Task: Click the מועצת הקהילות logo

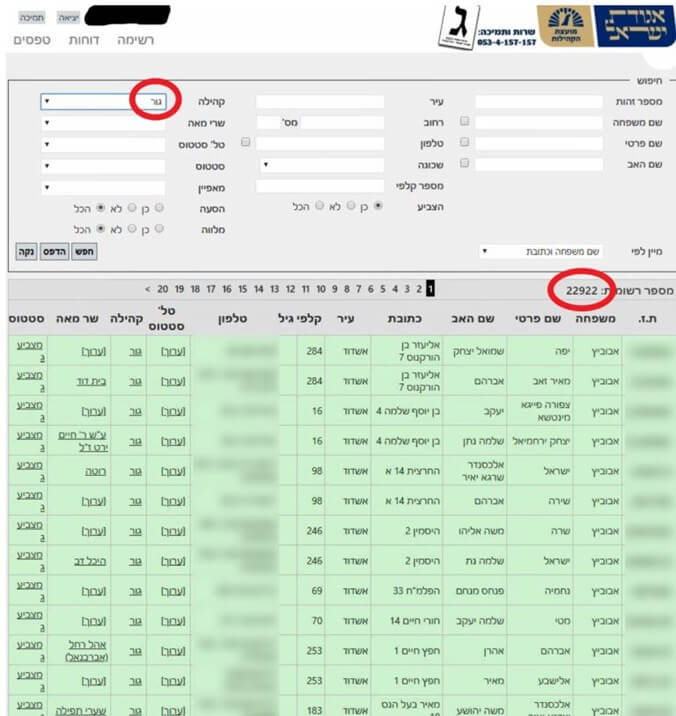Action: pyautogui.click(x=565, y=27)
